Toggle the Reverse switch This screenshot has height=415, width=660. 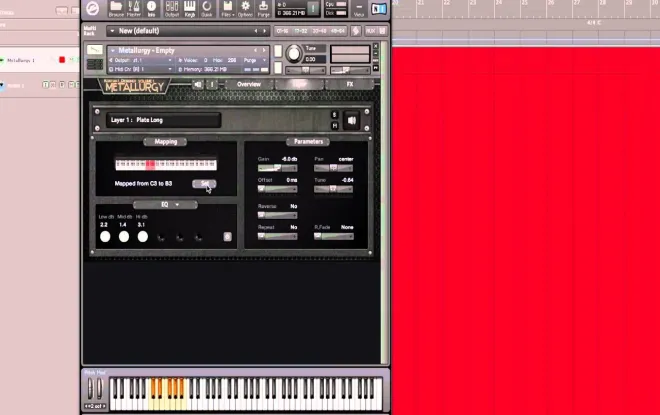[277, 215]
